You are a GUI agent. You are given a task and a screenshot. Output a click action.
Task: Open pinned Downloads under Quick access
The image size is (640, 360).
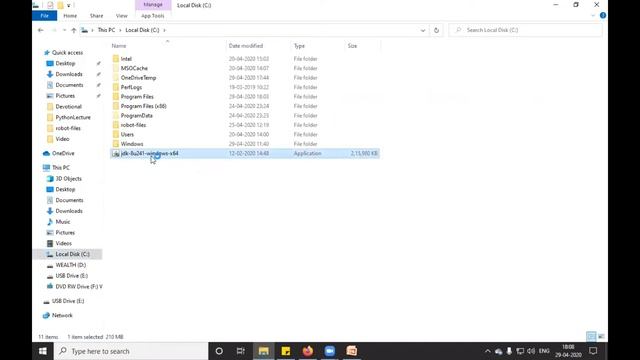click(x=69, y=74)
